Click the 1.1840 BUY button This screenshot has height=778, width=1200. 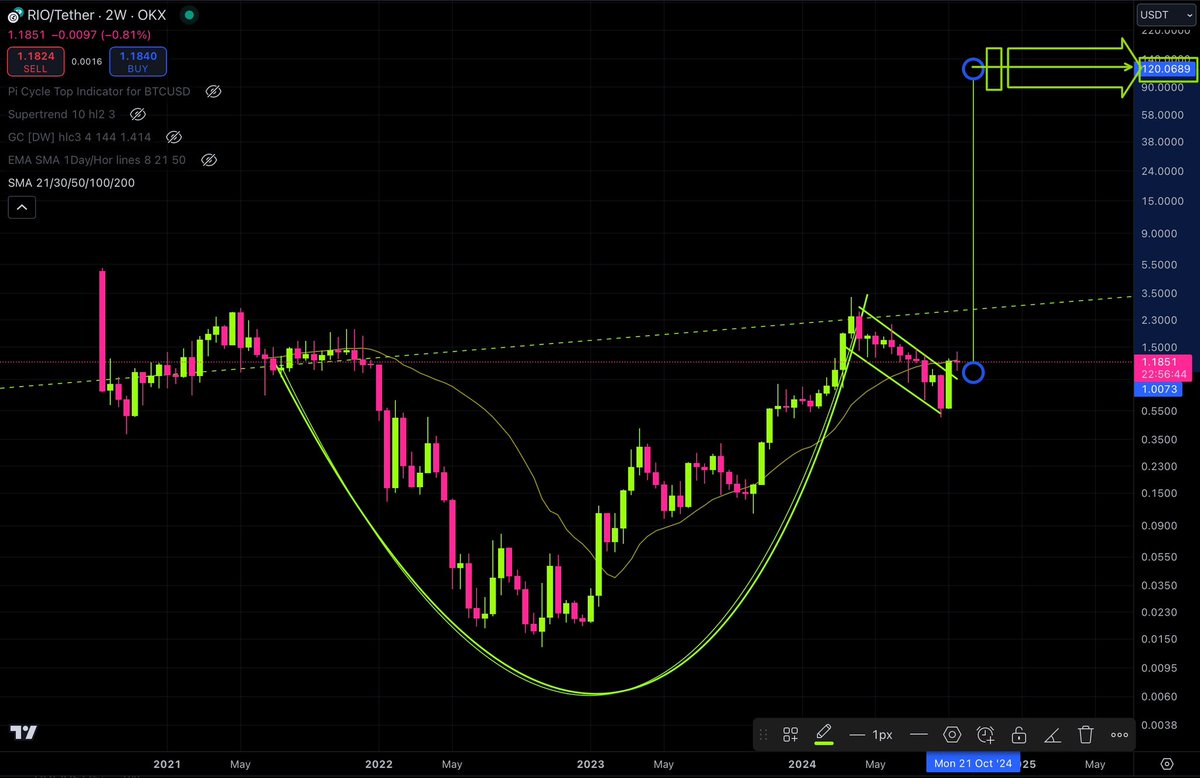click(138, 60)
